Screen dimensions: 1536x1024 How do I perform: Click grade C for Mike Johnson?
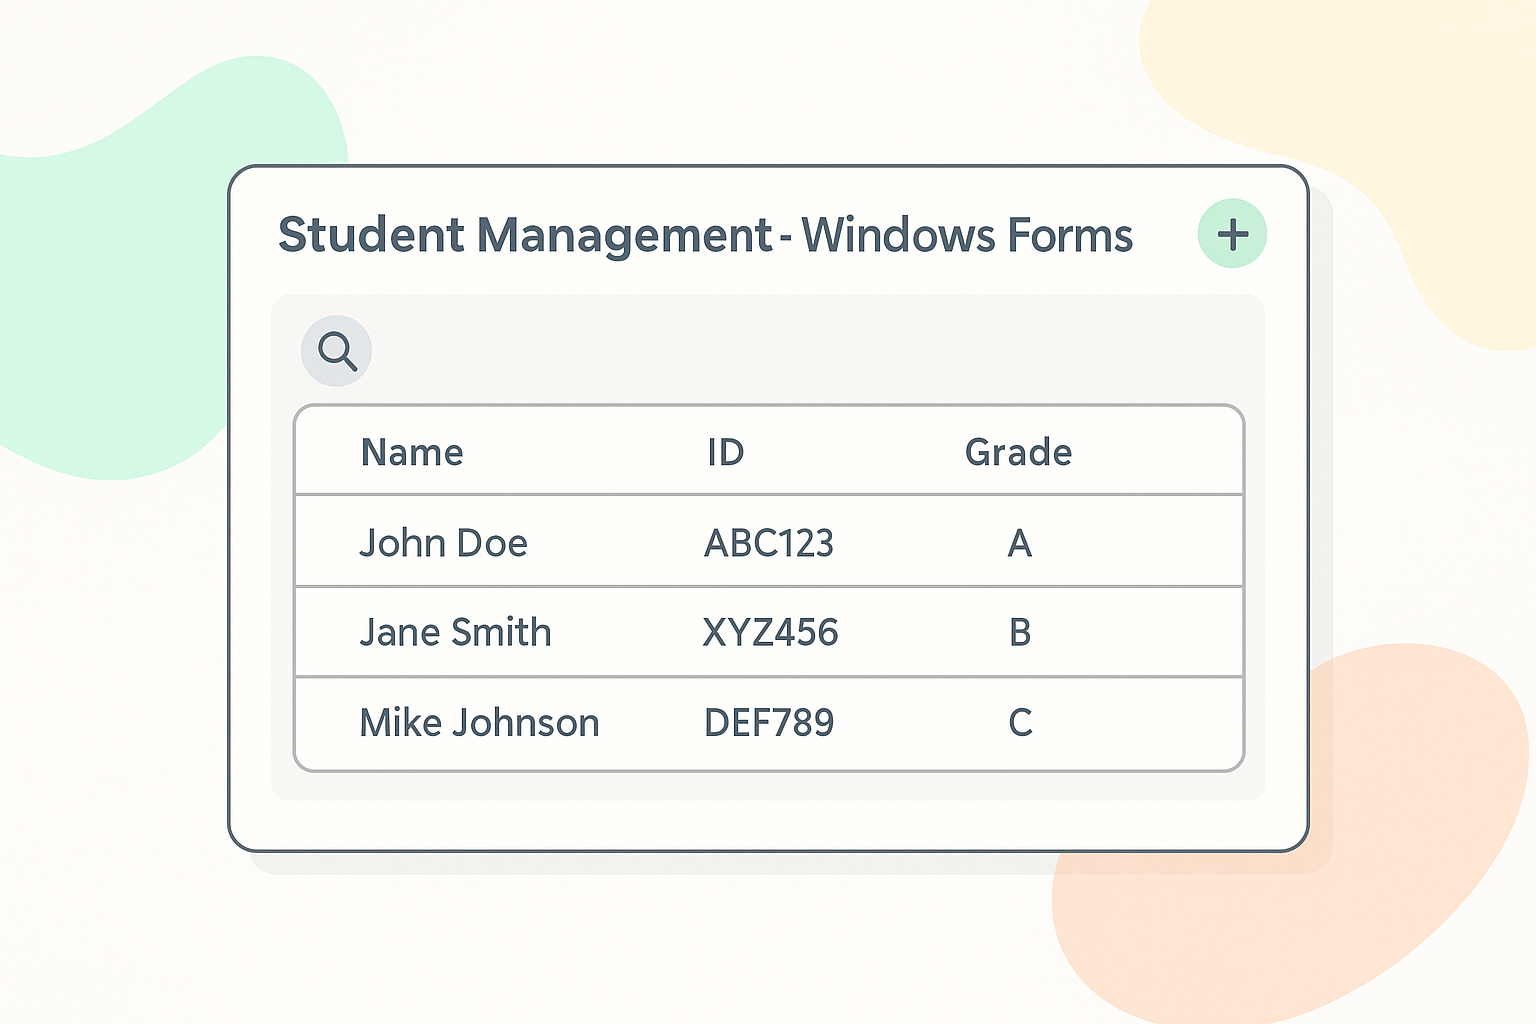(1018, 722)
